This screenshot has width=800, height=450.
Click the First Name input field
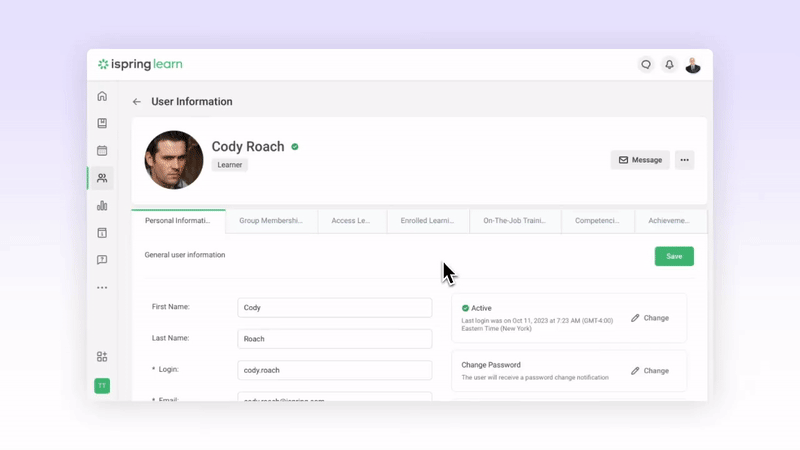pos(334,308)
